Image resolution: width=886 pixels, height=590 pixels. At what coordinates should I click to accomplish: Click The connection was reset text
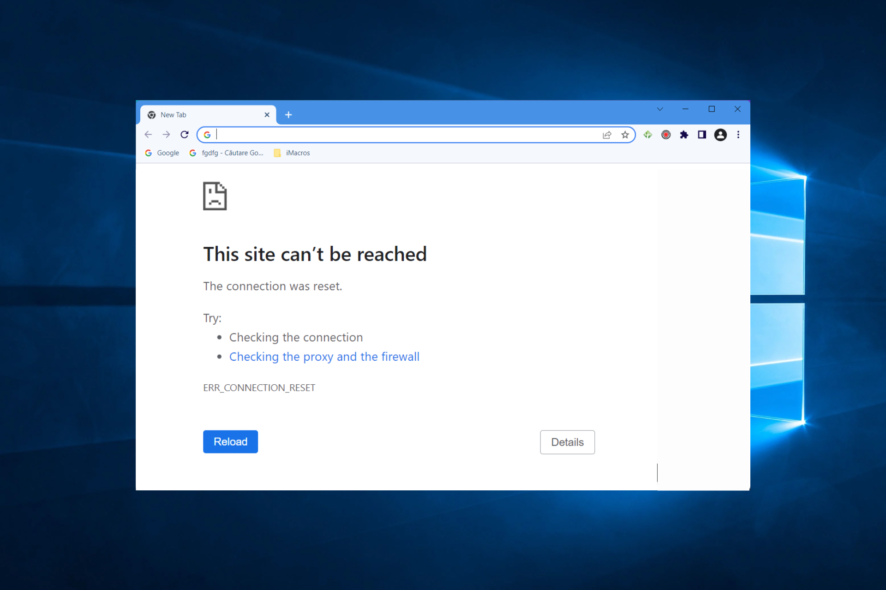pyautogui.click(x=272, y=286)
